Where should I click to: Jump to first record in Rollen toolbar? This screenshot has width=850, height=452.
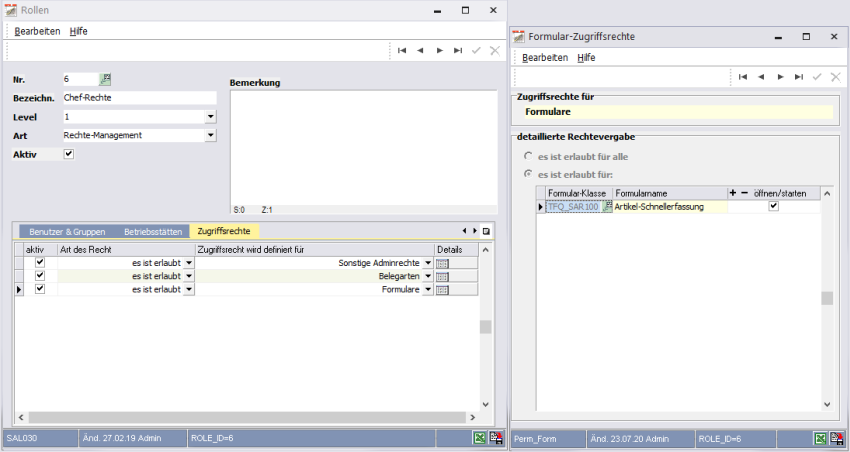click(401, 50)
